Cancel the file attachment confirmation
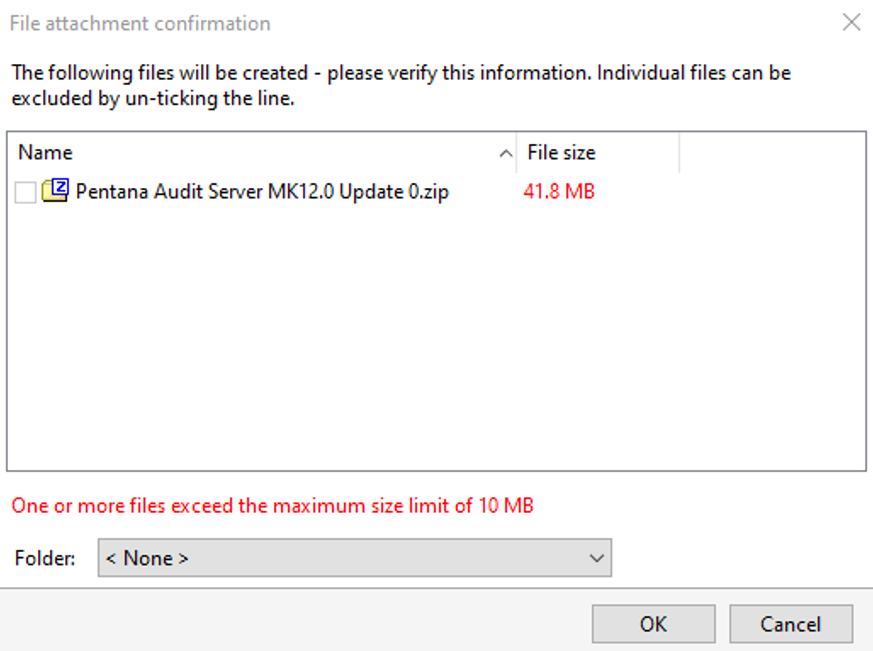873x651 pixels. tap(791, 624)
